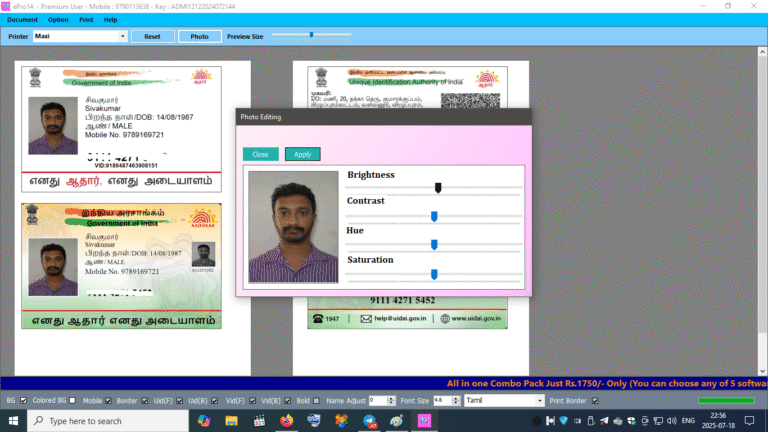
Task: Expand the Tamil language dropdown
Action: tap(539, 401)
